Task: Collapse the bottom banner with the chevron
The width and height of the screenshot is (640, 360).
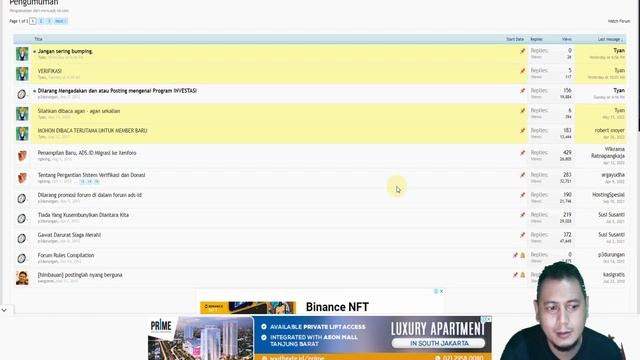Action: 4,310
